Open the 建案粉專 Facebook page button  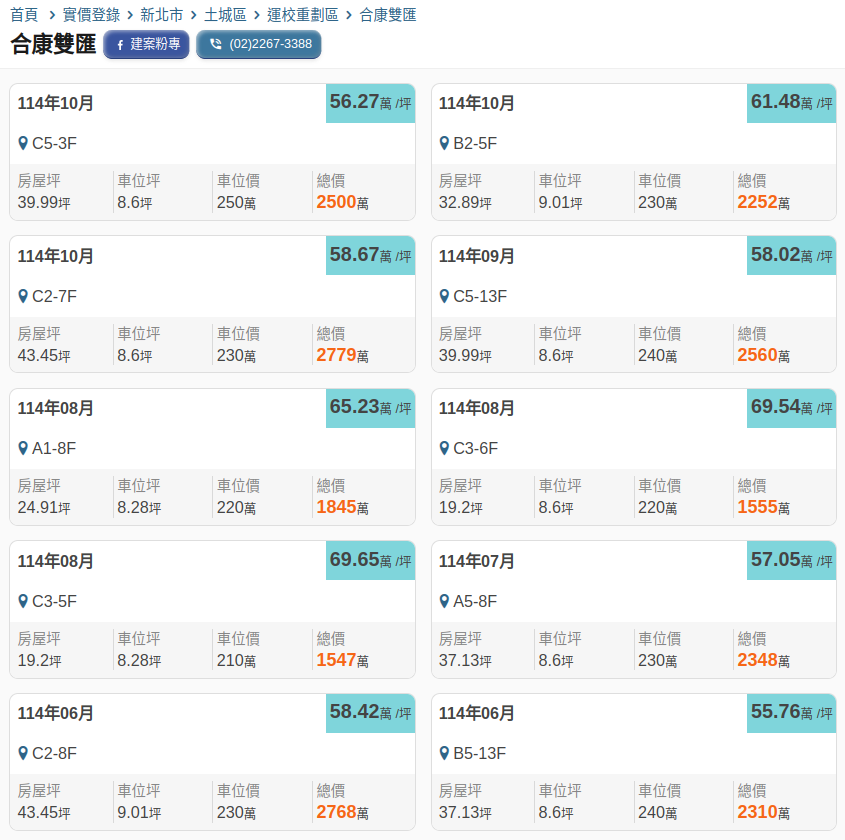(146, 44)
